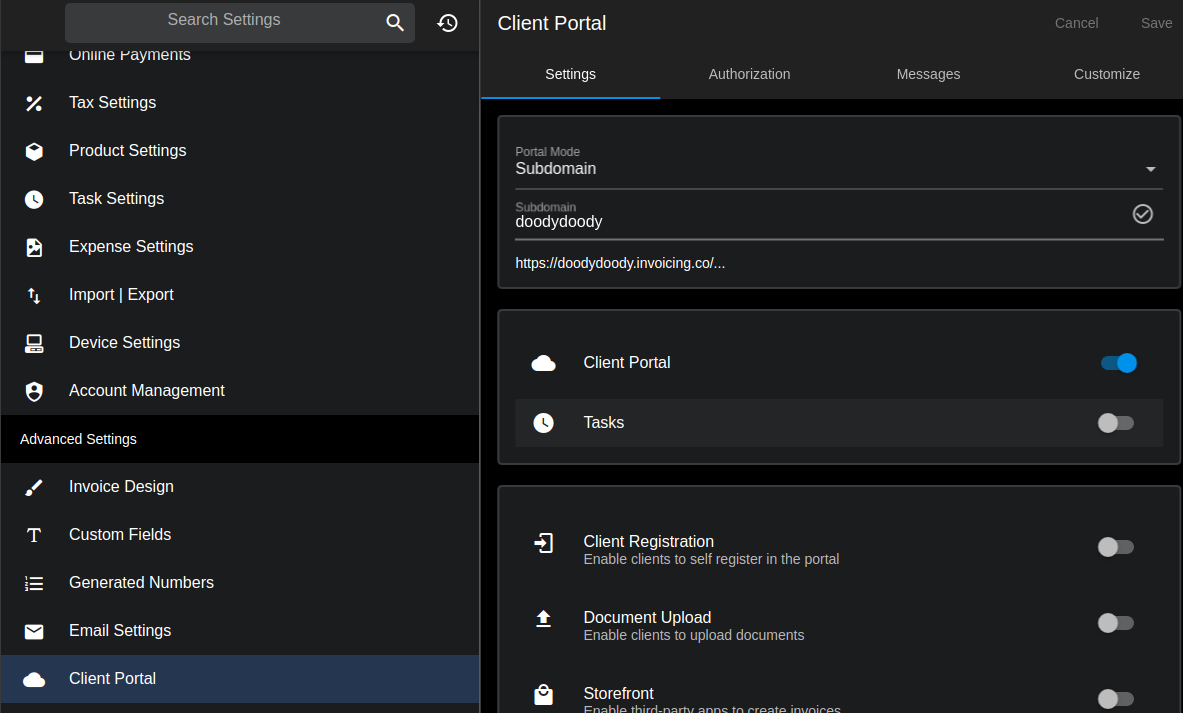The width and height of the screenshot is (1183, 713).
Task: Click the Invoice Design brush icon
Action: (34, 487)
